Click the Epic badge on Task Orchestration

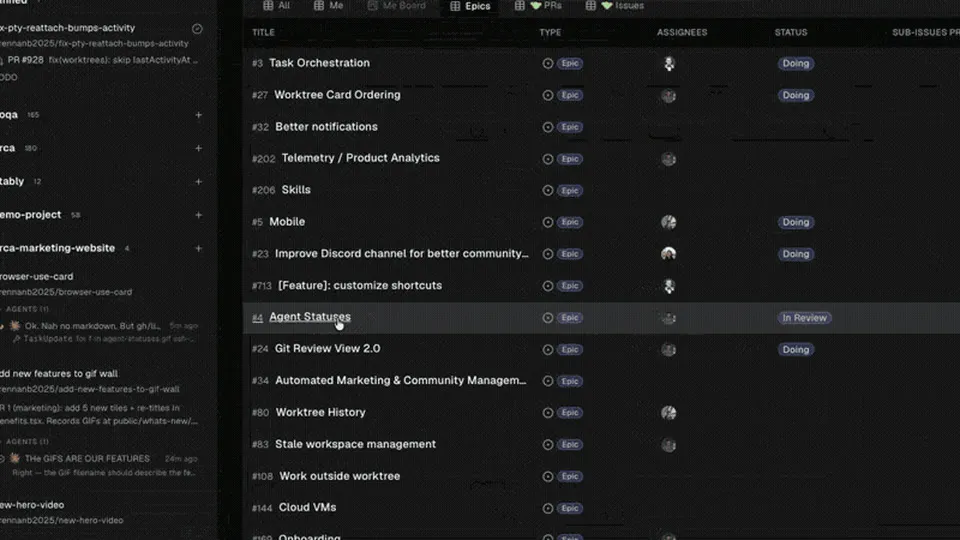pyautogui.click(x=569, y=63)
